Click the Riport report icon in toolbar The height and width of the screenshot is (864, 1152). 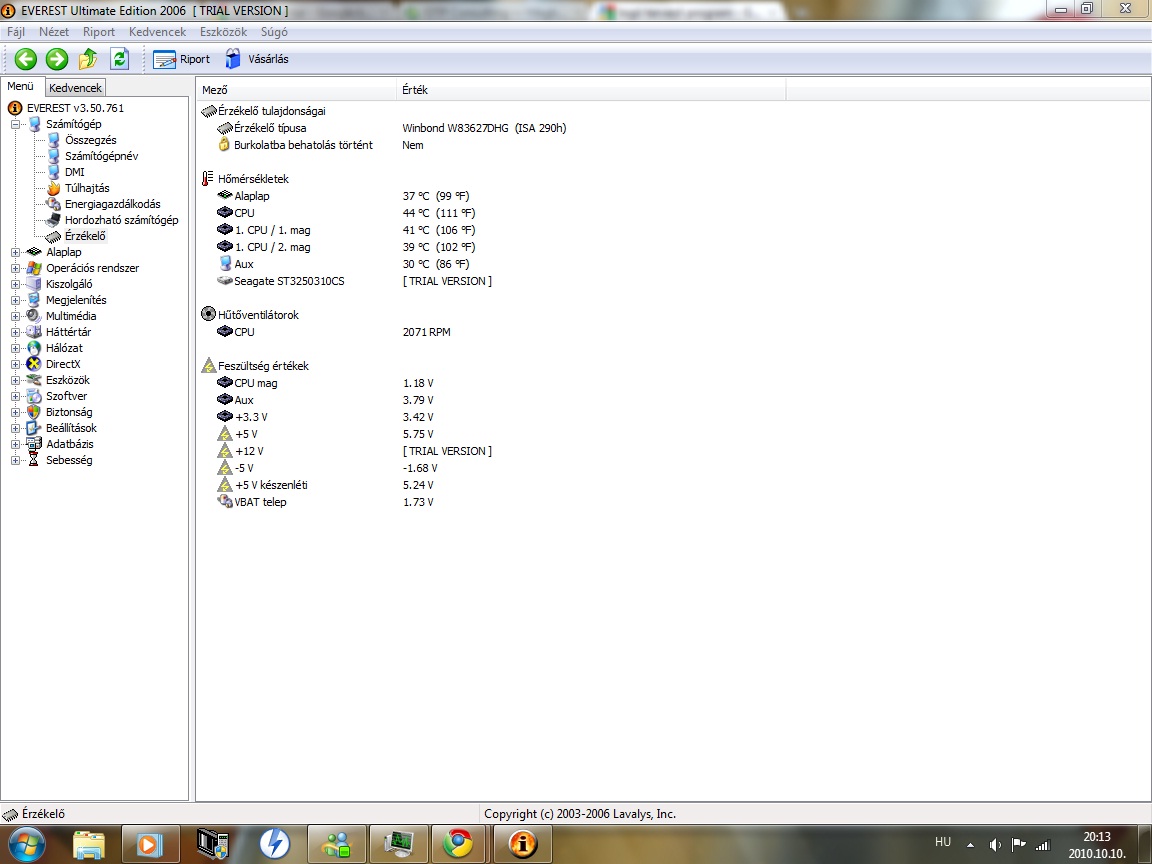pyautogui.click(x=164, y=60)
